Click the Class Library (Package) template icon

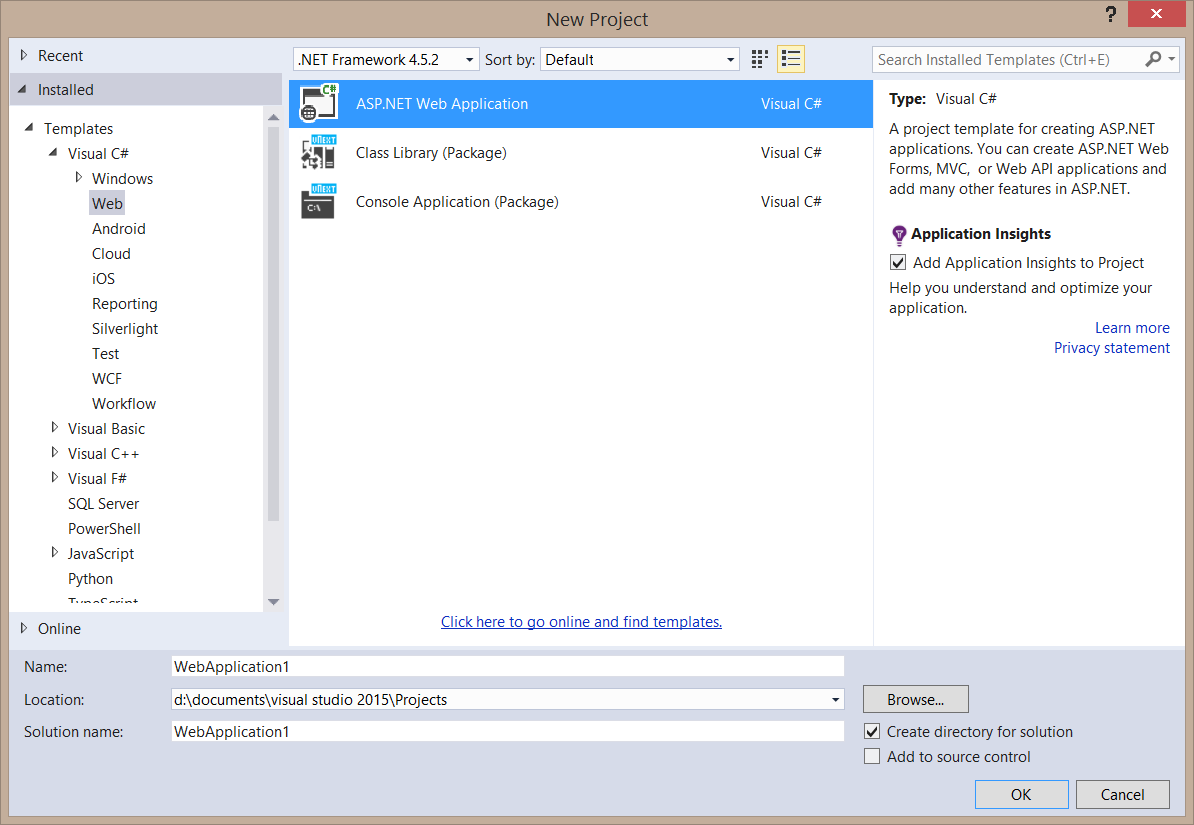point(318,152)
